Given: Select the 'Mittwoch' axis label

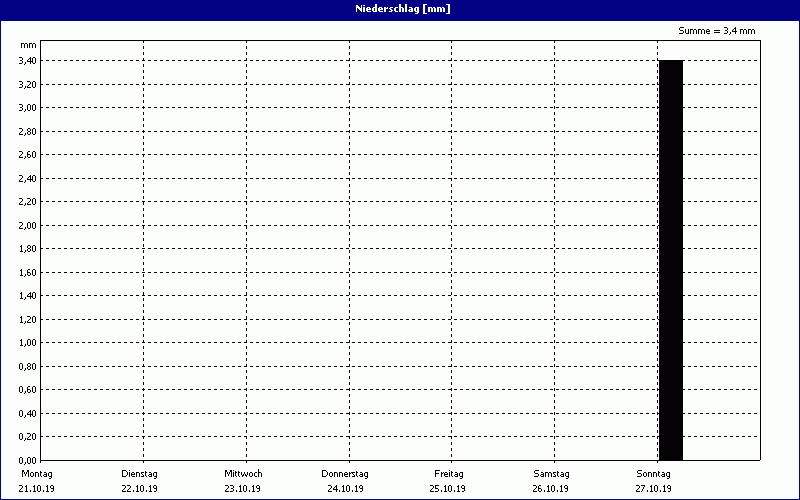Looking at the screenshot, I should [243, 474].
